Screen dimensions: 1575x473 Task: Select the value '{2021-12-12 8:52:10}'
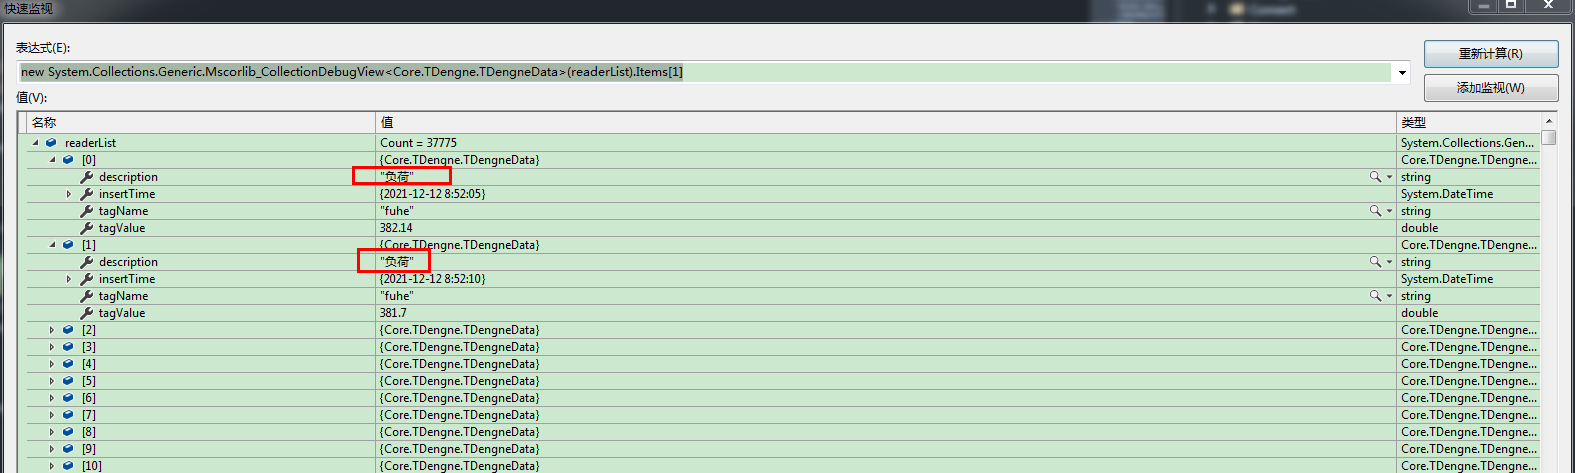tap(432, 279)
